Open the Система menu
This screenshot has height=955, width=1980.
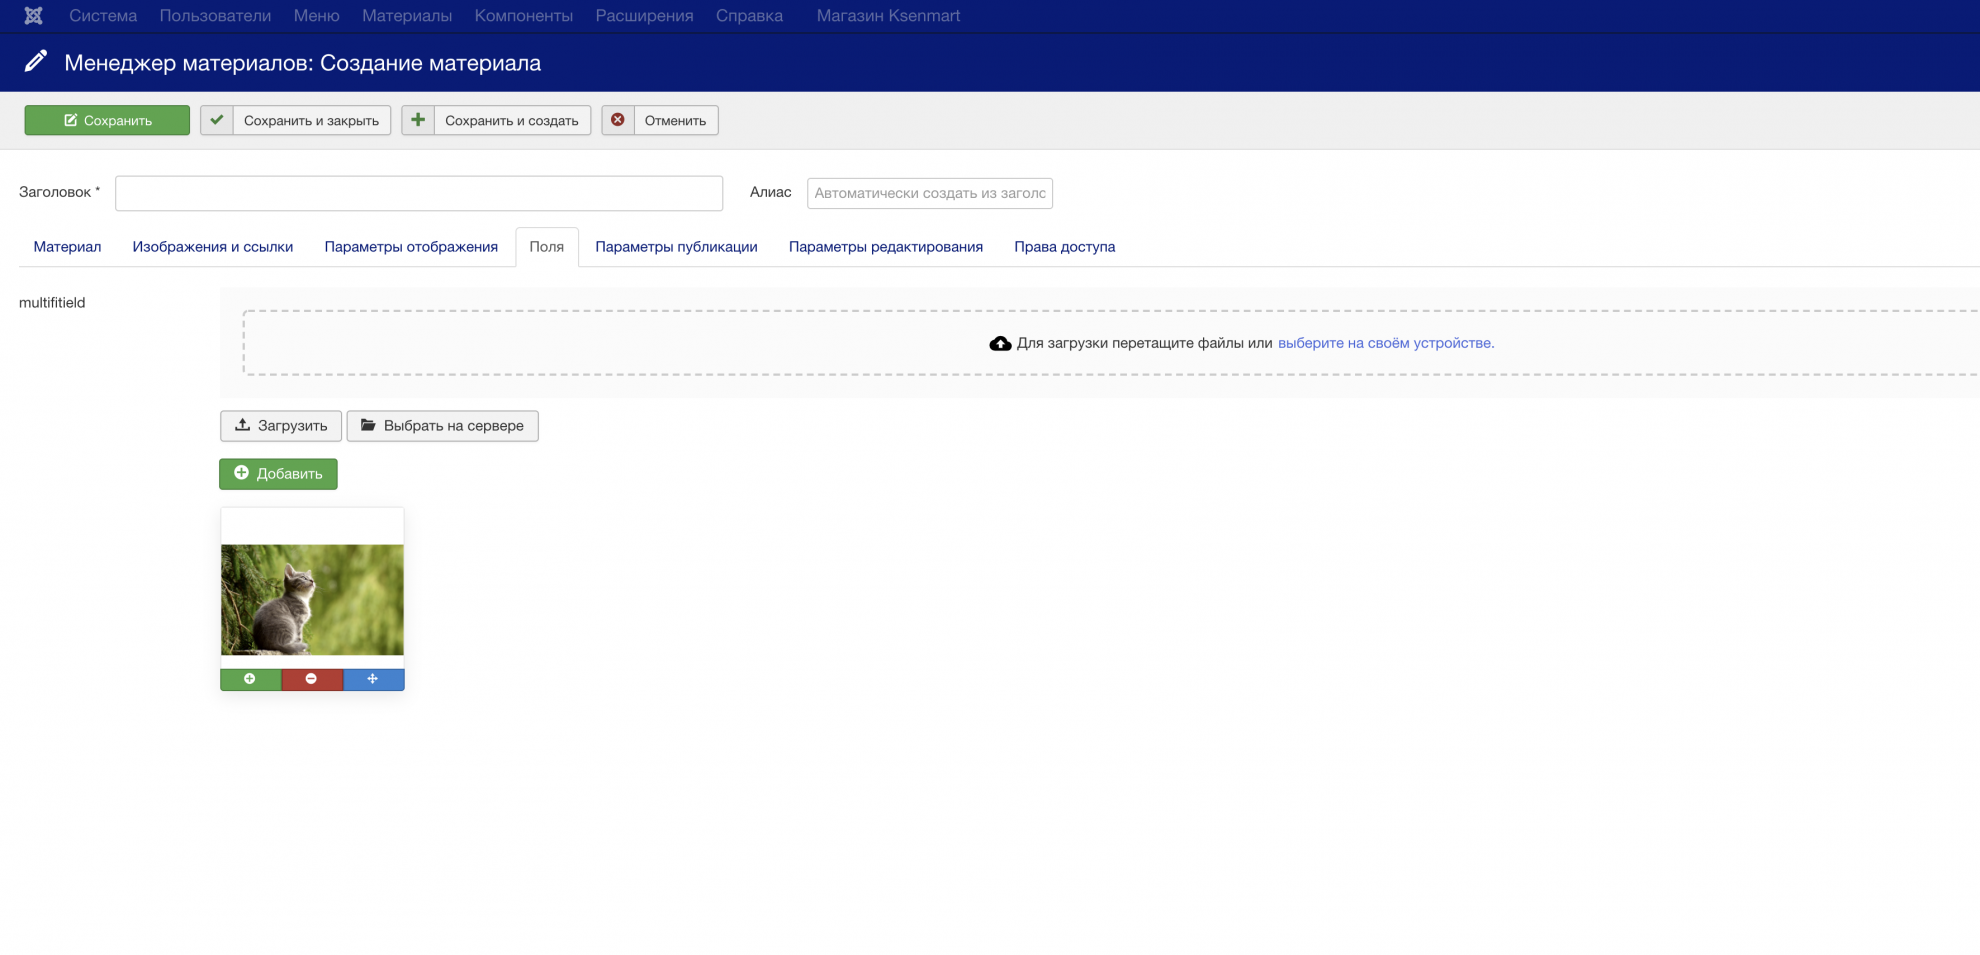[103, 16]
